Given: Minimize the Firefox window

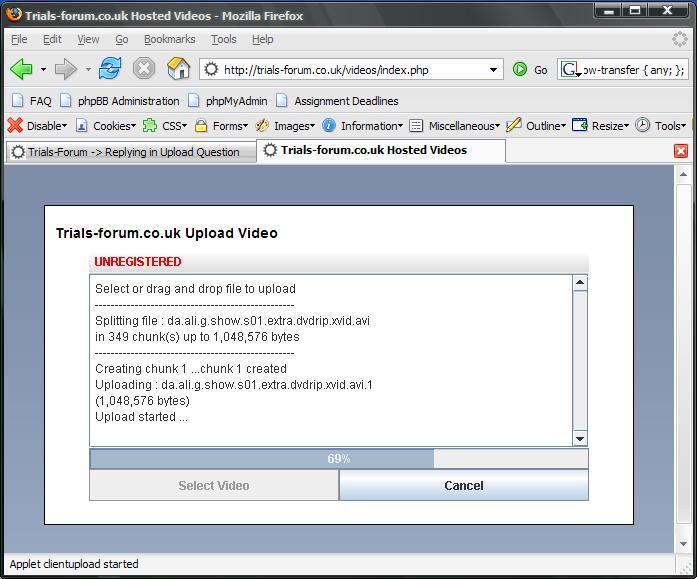Looking at the screenshot, I should (x=609, y=11).
